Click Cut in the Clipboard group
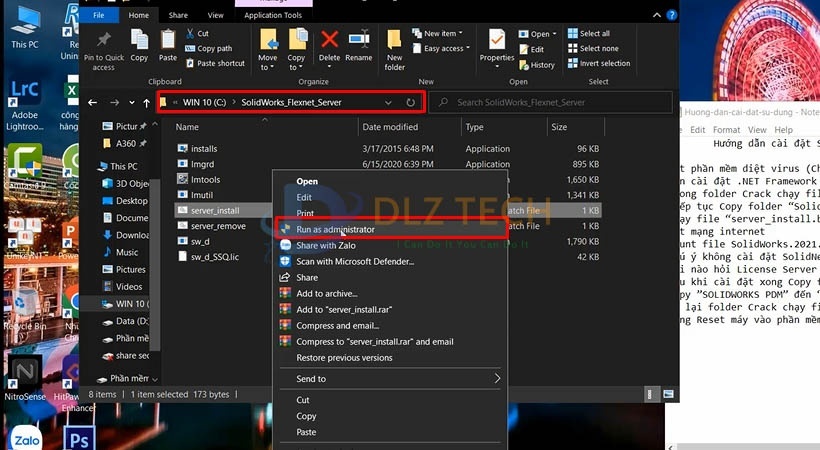This screenshot has width=820, height=450. pyautogui.click(x=197, y=33)
